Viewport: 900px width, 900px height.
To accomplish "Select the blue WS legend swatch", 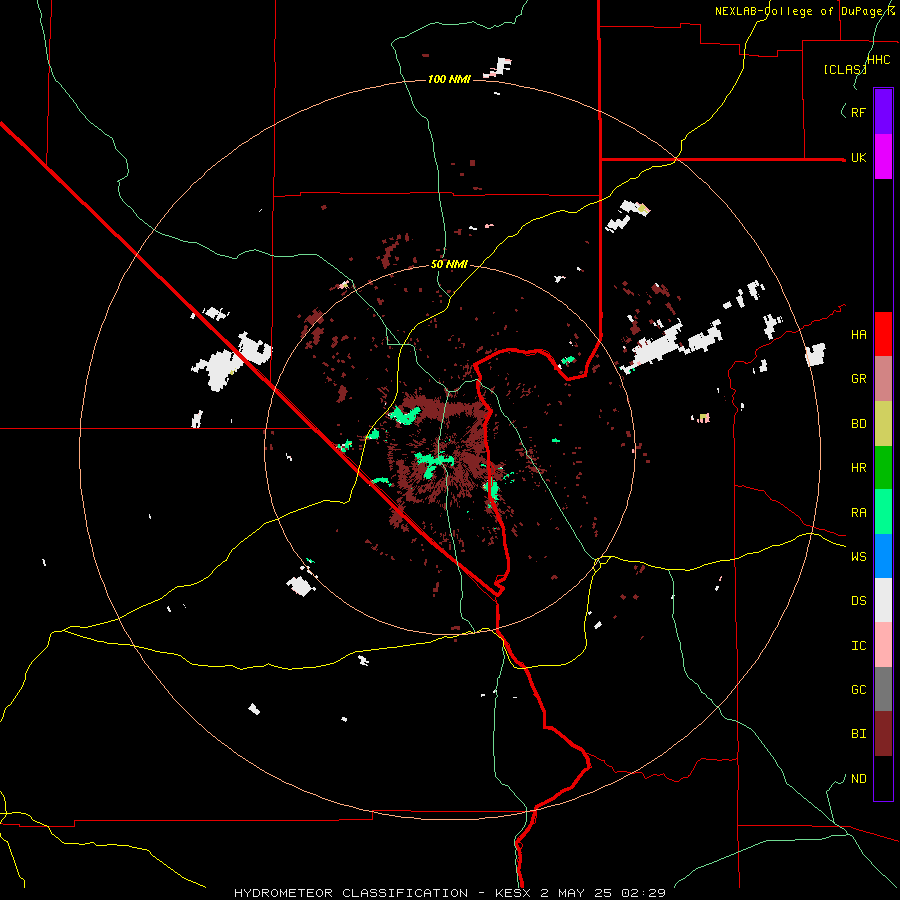I will pyautogui.click(x=883, y=556).
